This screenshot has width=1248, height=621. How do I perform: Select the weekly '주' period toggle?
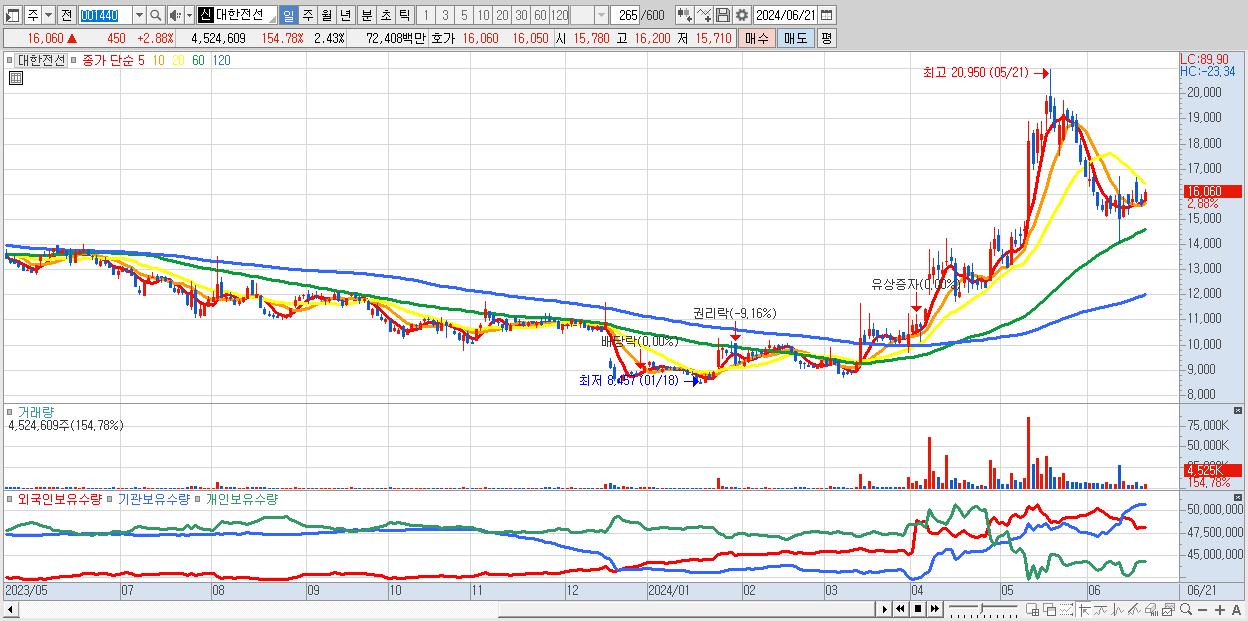[307, 15]
